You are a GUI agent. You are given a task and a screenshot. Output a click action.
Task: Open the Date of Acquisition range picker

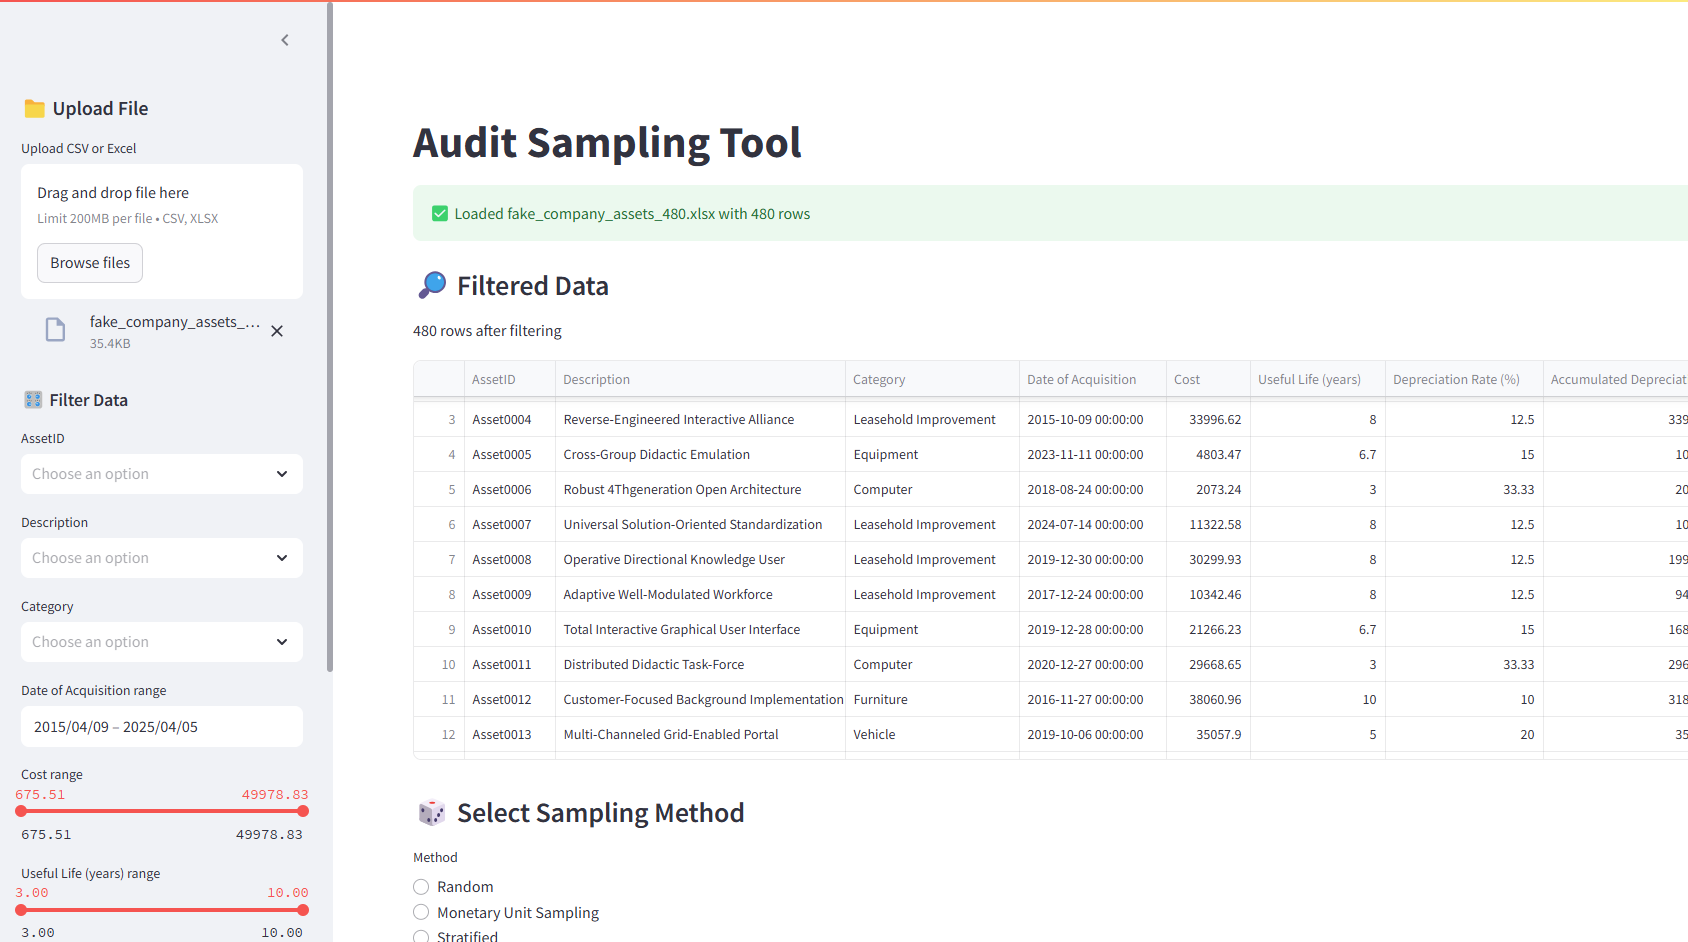162,727
